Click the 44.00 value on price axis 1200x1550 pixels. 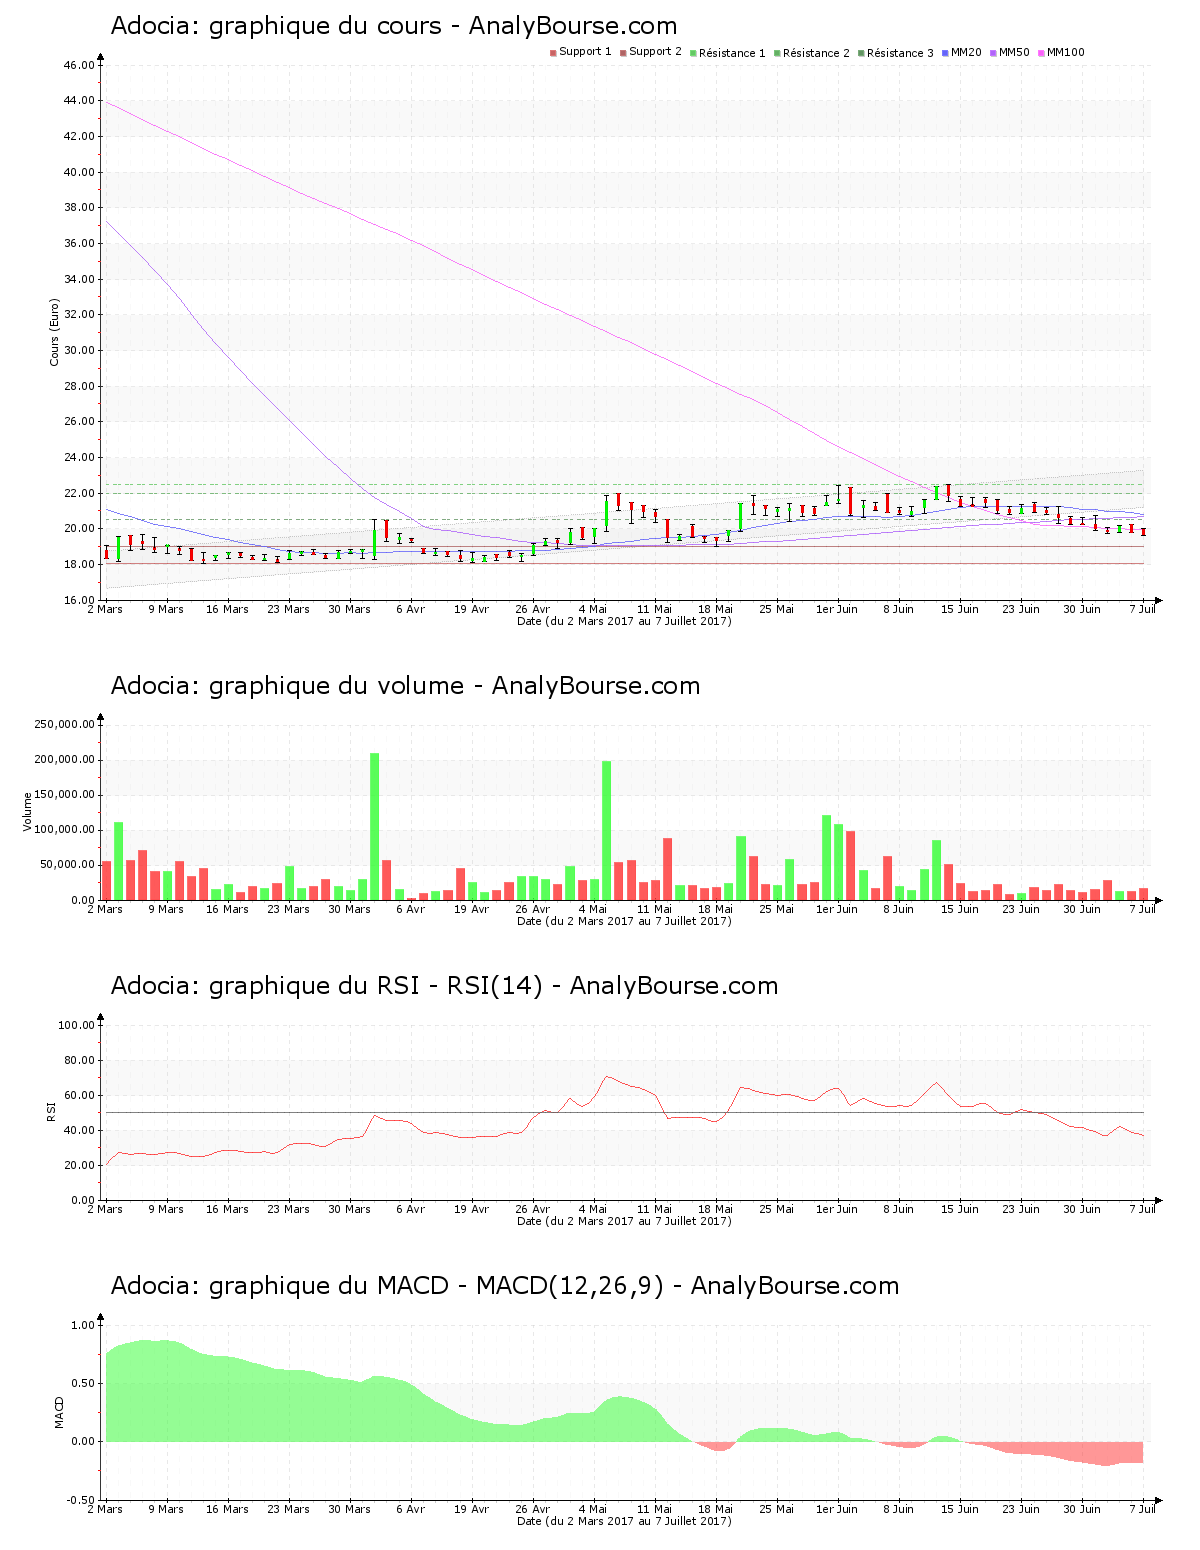[79, 101]
